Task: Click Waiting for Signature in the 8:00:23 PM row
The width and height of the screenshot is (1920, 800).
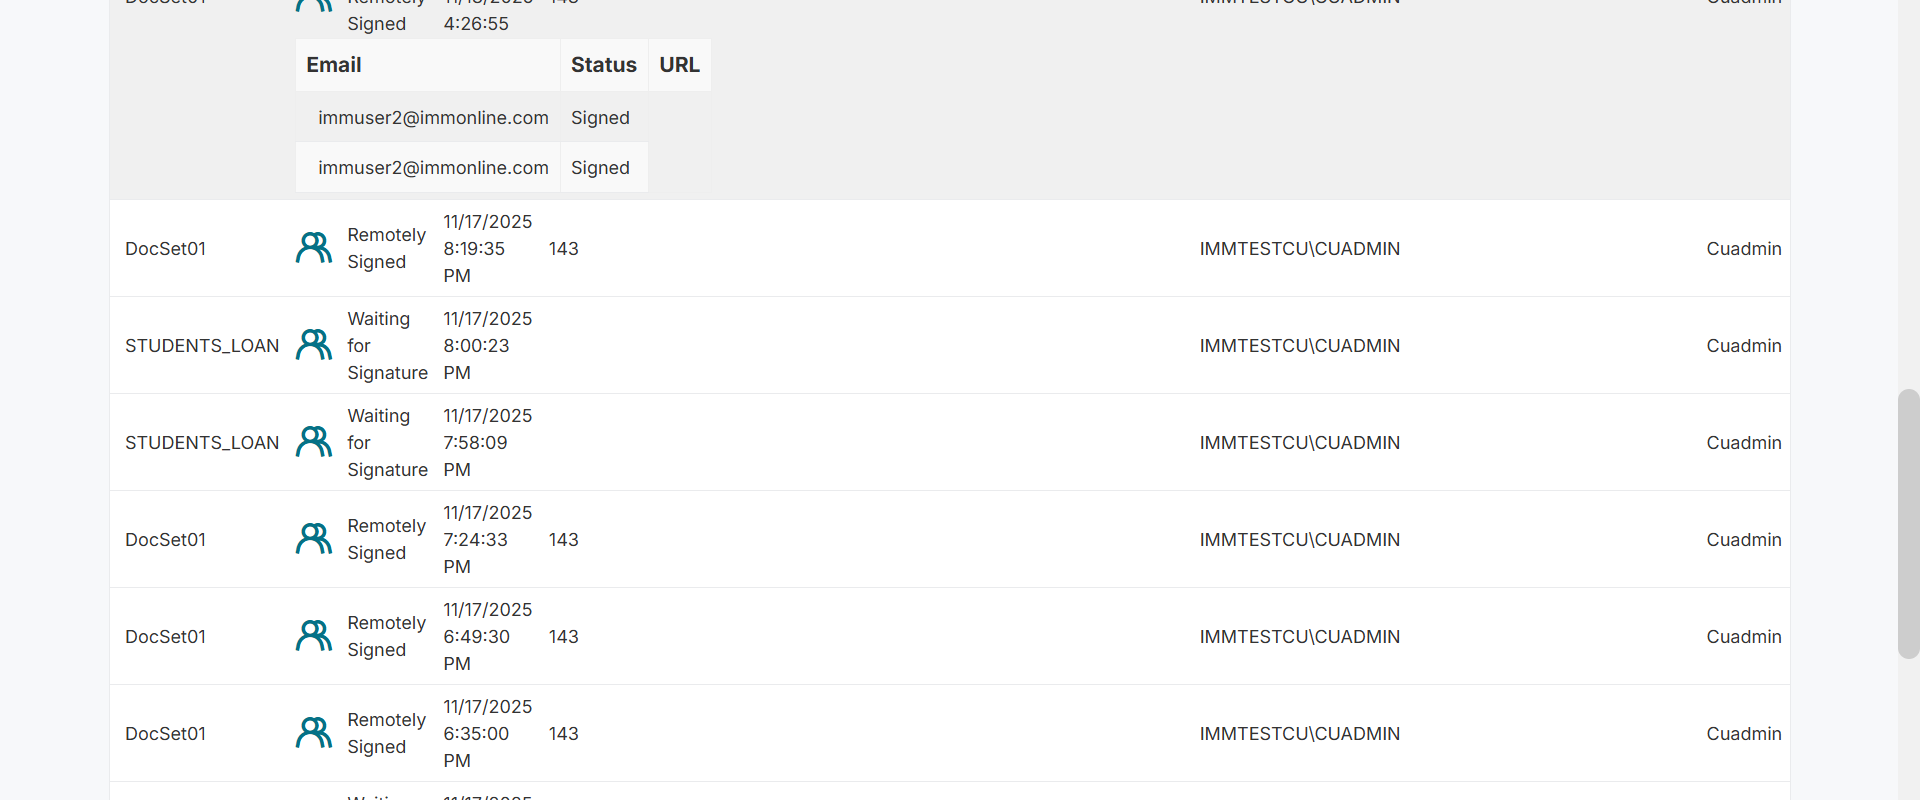Action: pos(386,346)
